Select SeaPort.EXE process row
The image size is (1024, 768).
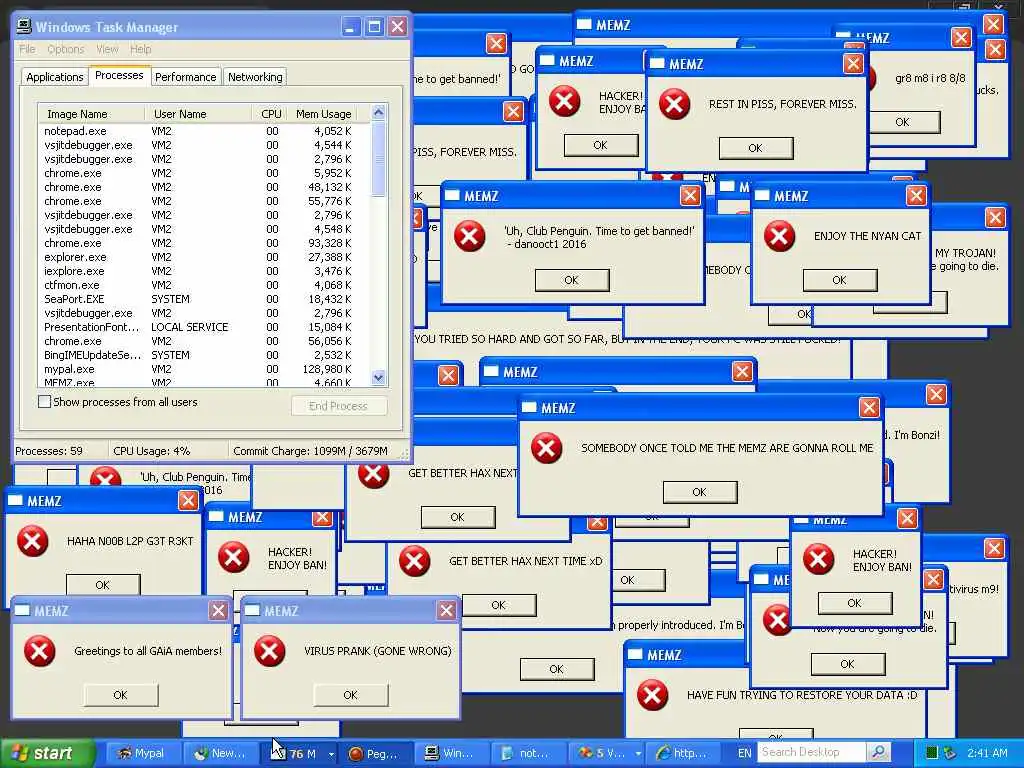point(204,299)
